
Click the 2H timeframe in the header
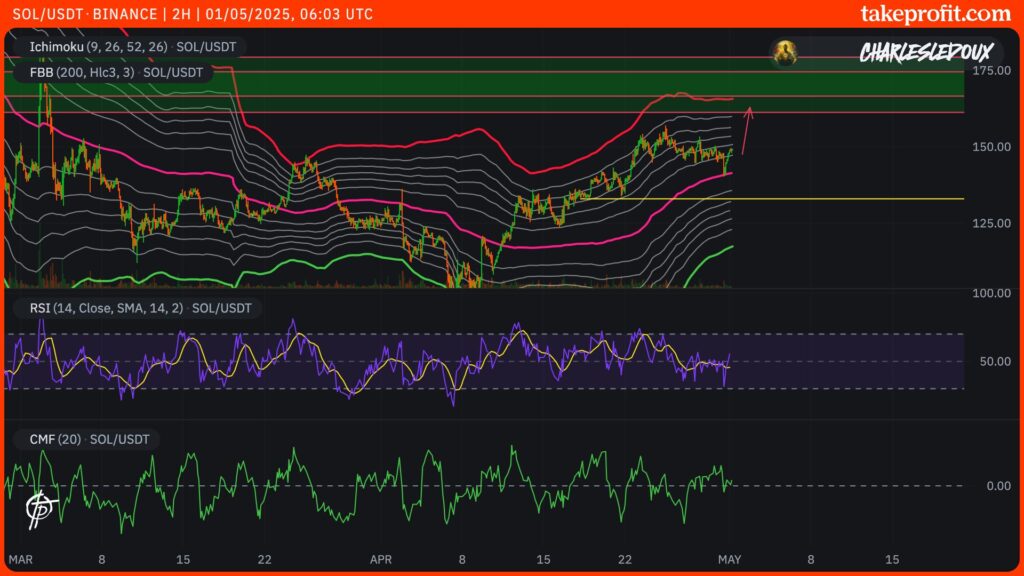point(181,14)
